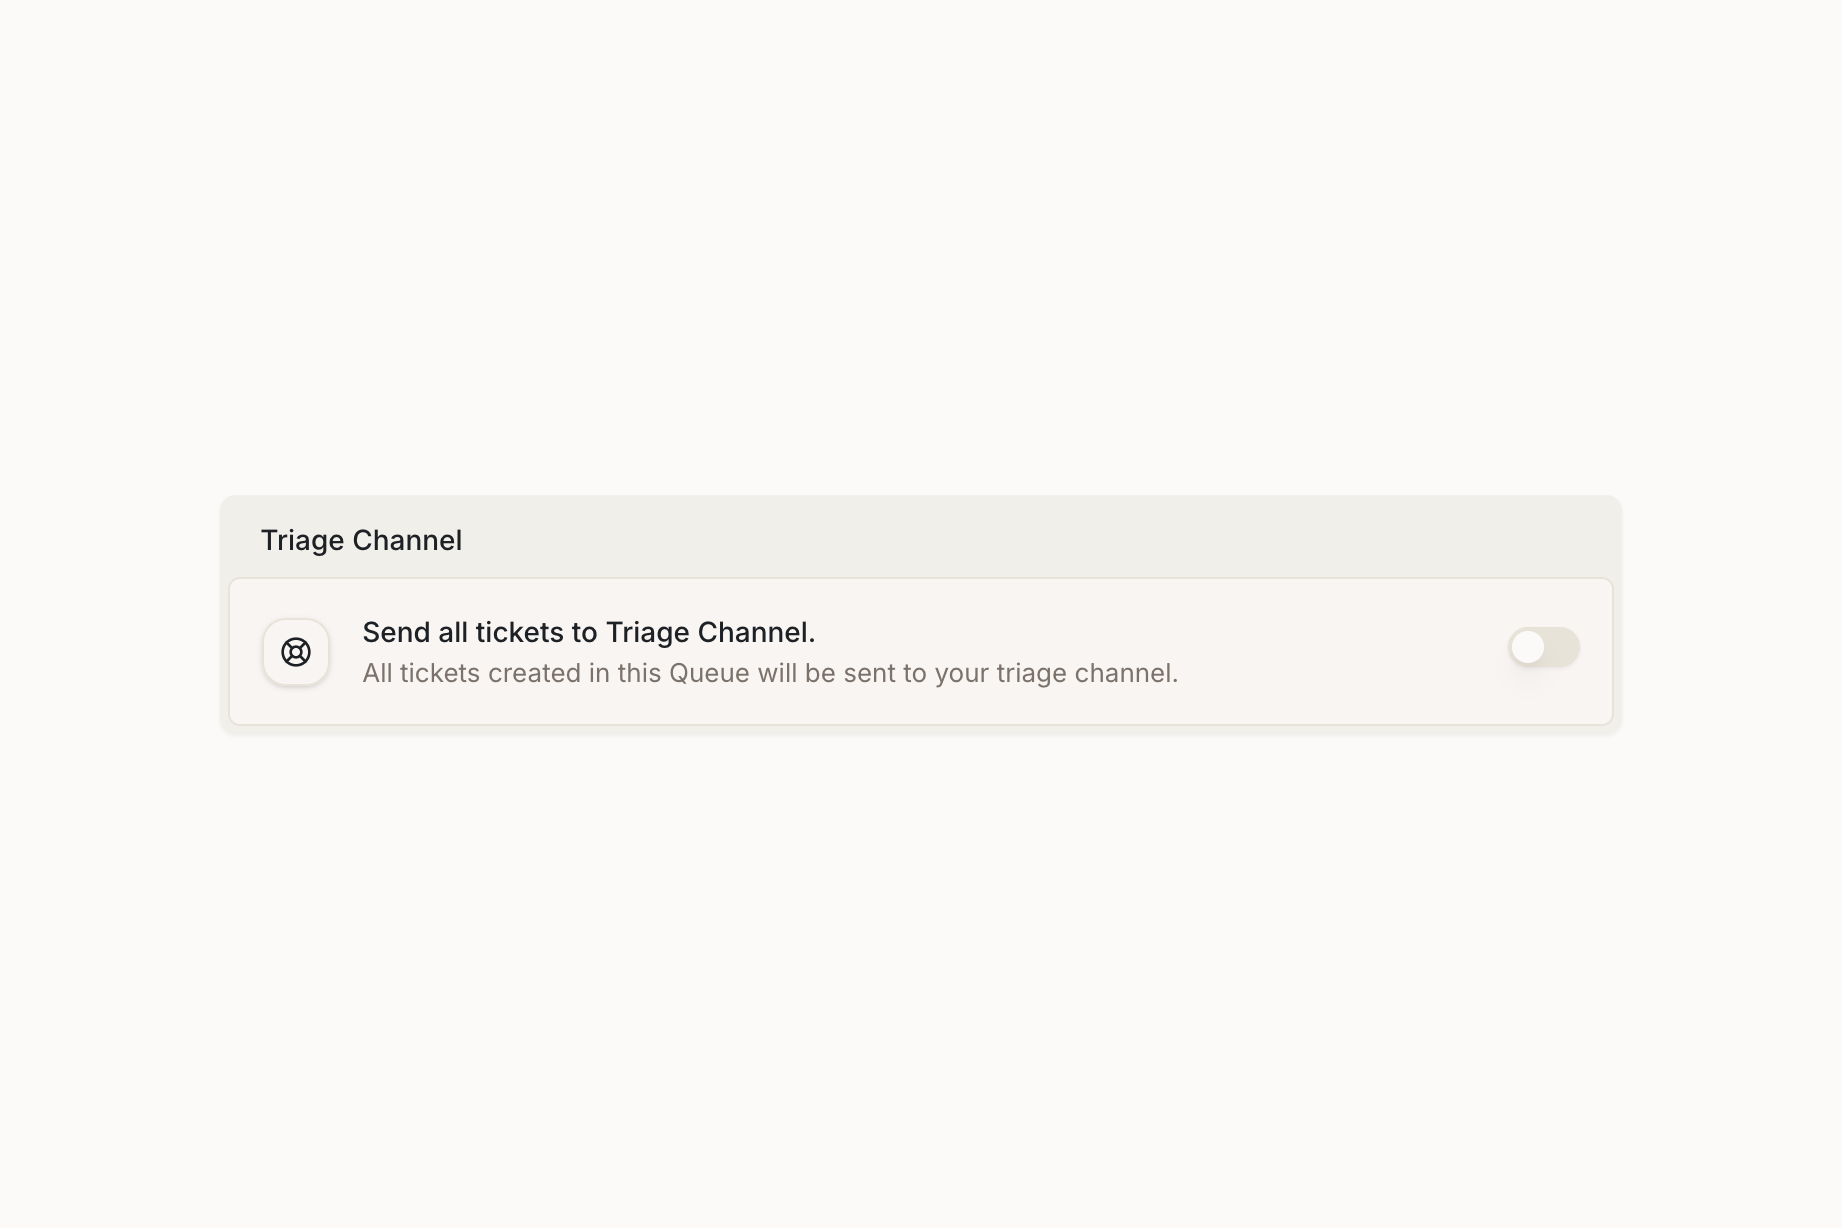Click empty space in the setting row
Image resolution: width=1842 pixels, height=1228 pixels.
pyautogui.click(x=1340, y=652)
